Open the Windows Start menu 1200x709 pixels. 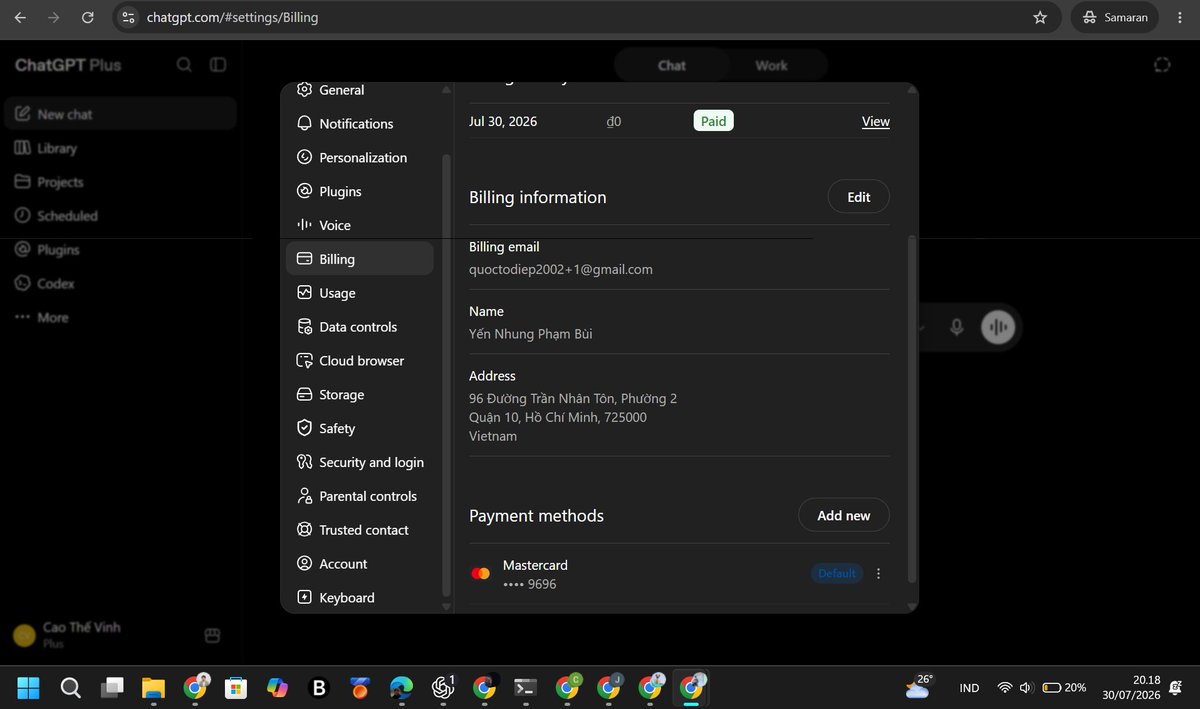tap(28, 687)
